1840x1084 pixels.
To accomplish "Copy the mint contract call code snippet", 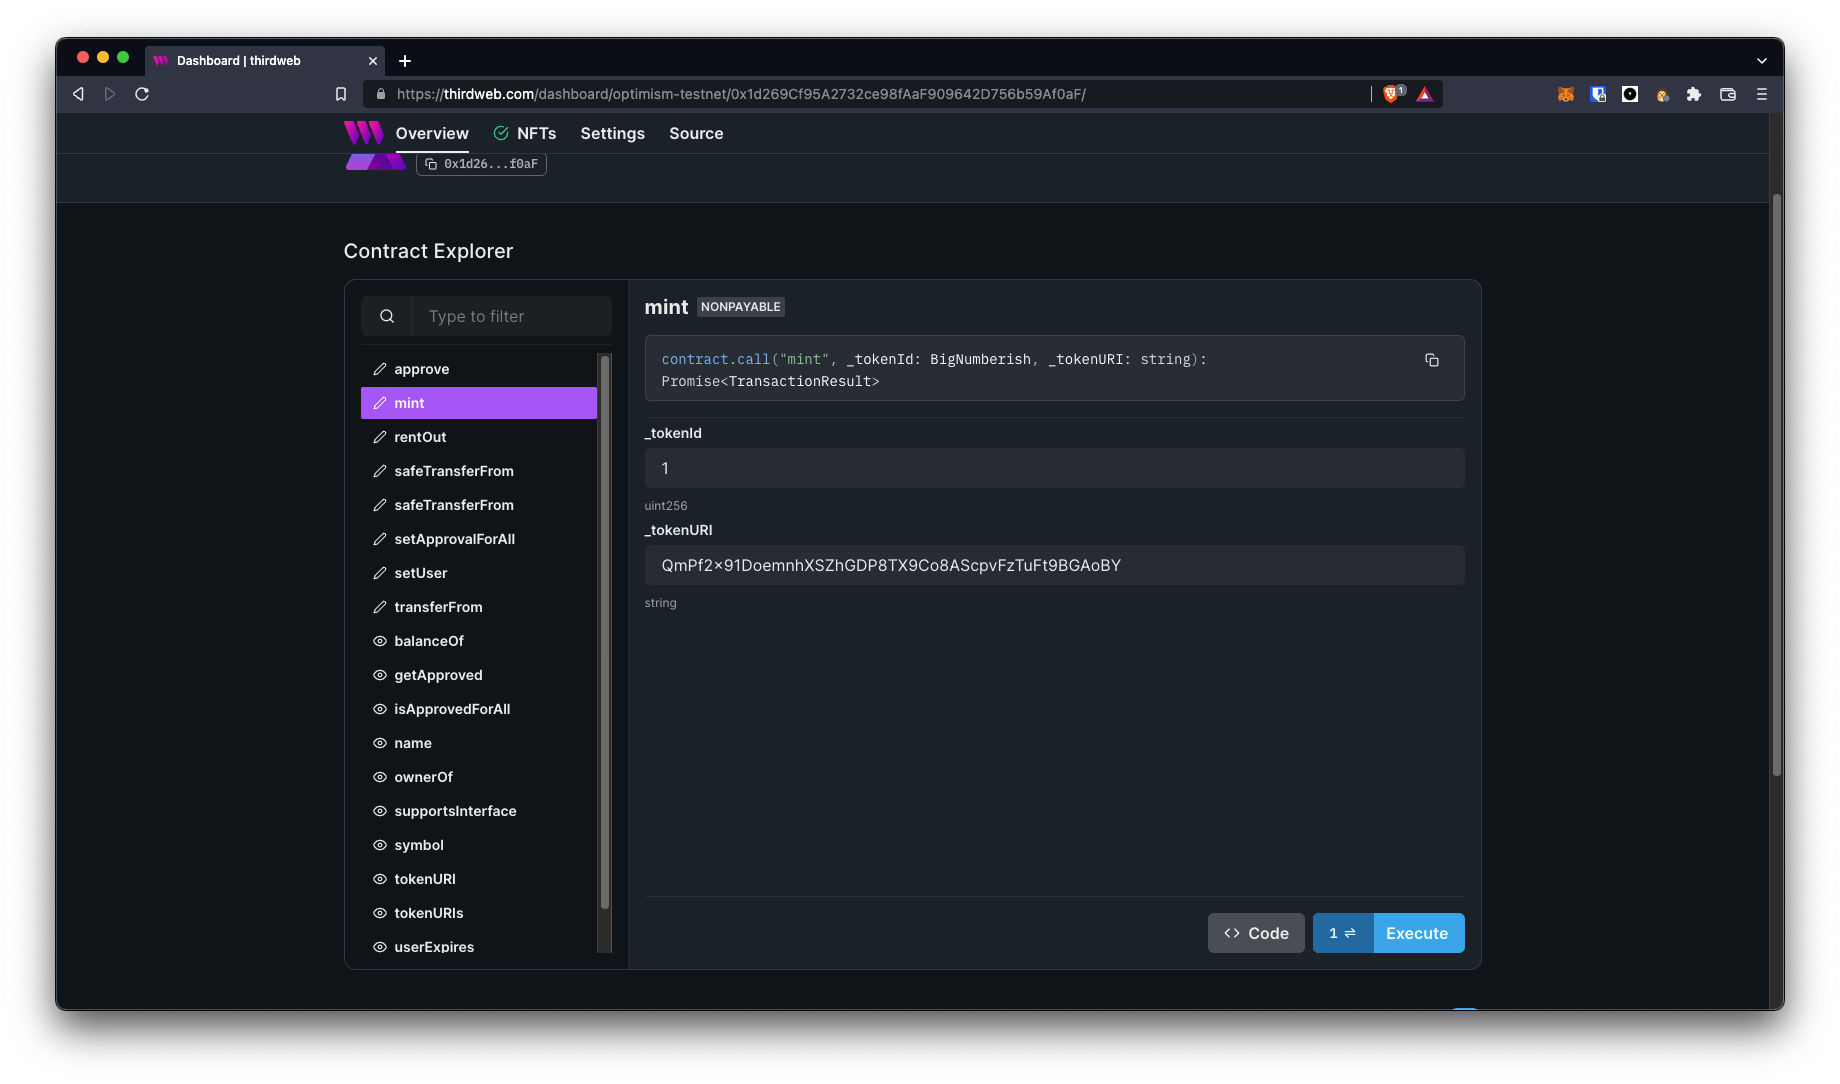I will (x=1431, y=360).
